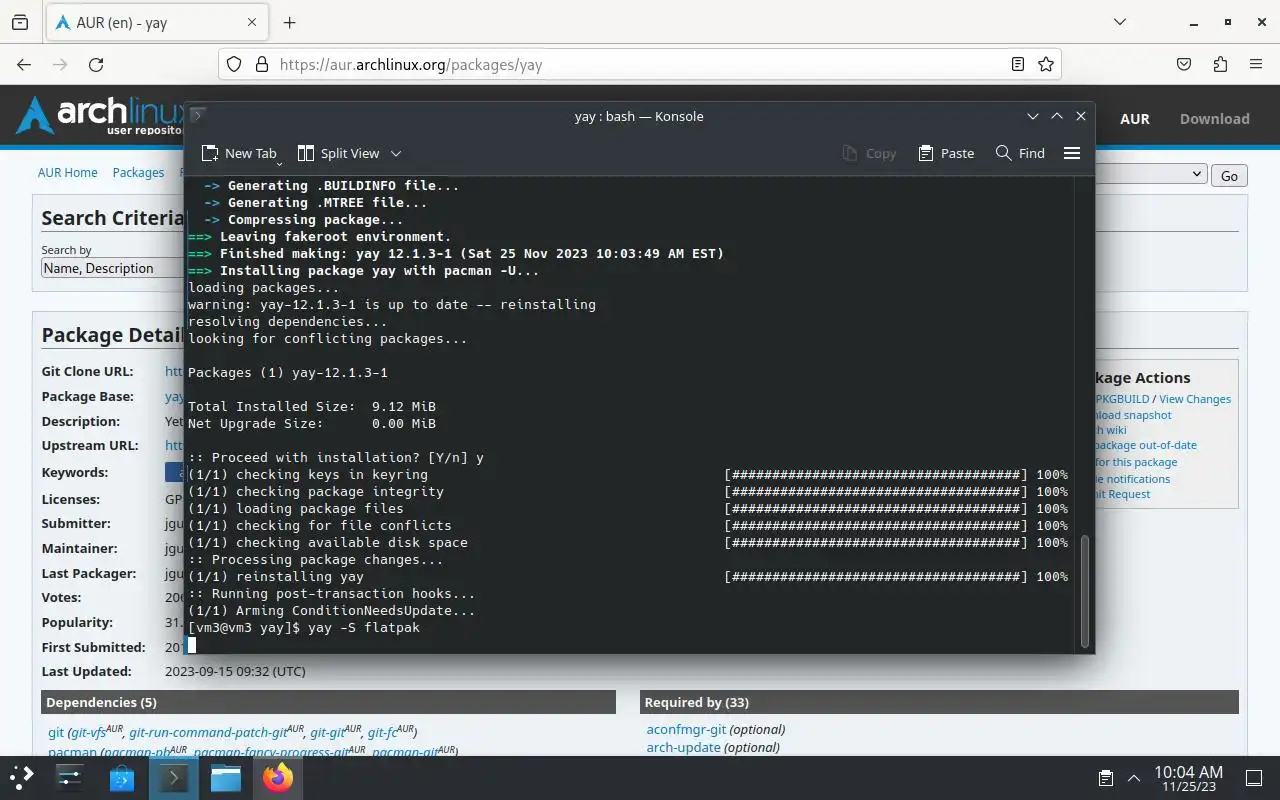Click Konsole window menu icon in title bar
This screenshot has height=800, width=1280.
[198, 116]
